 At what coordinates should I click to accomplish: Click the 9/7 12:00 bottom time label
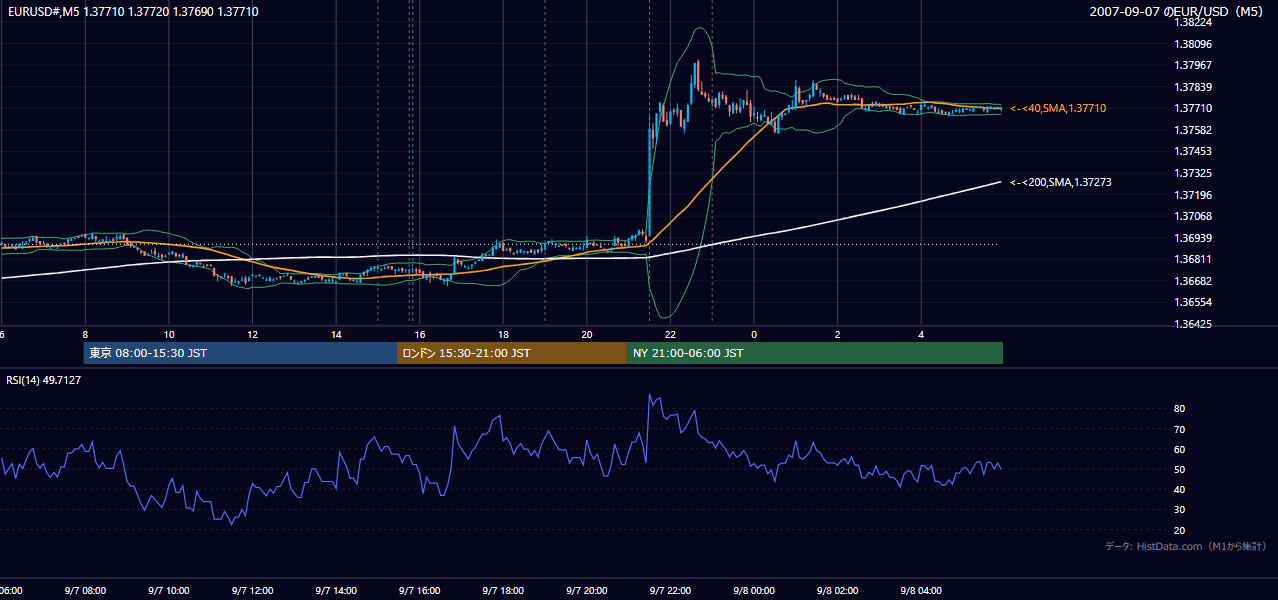(252, 591)
